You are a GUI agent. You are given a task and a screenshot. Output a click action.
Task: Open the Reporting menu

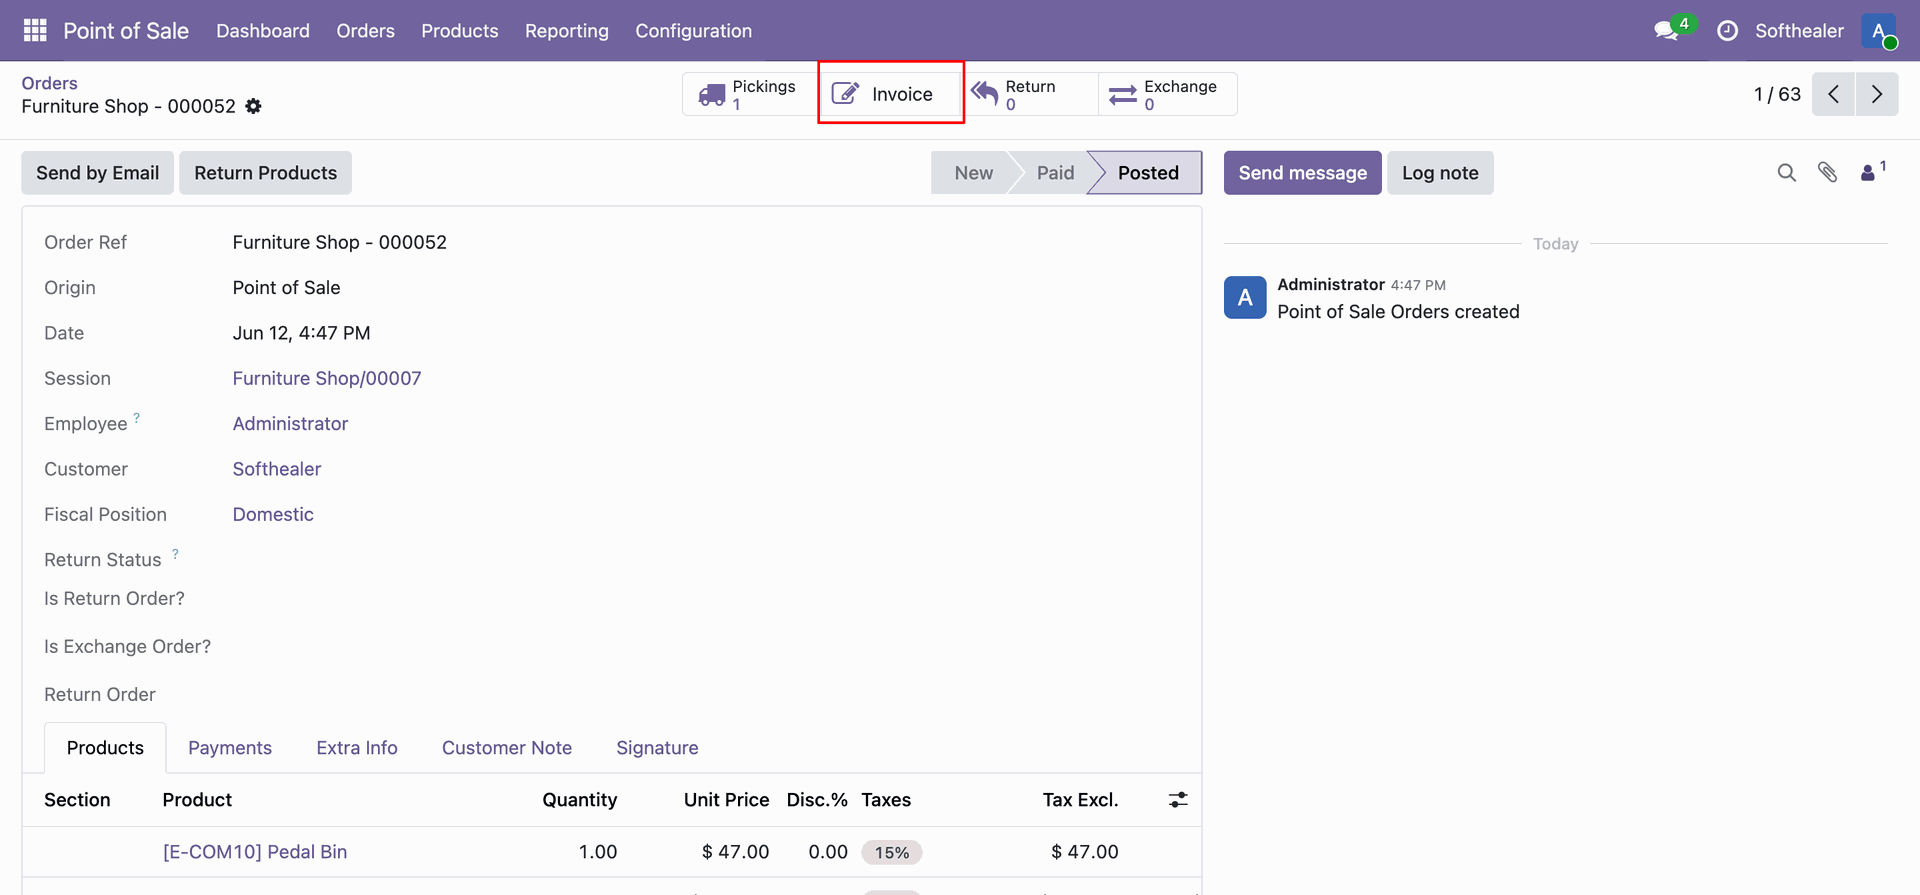tap(567, 31)
